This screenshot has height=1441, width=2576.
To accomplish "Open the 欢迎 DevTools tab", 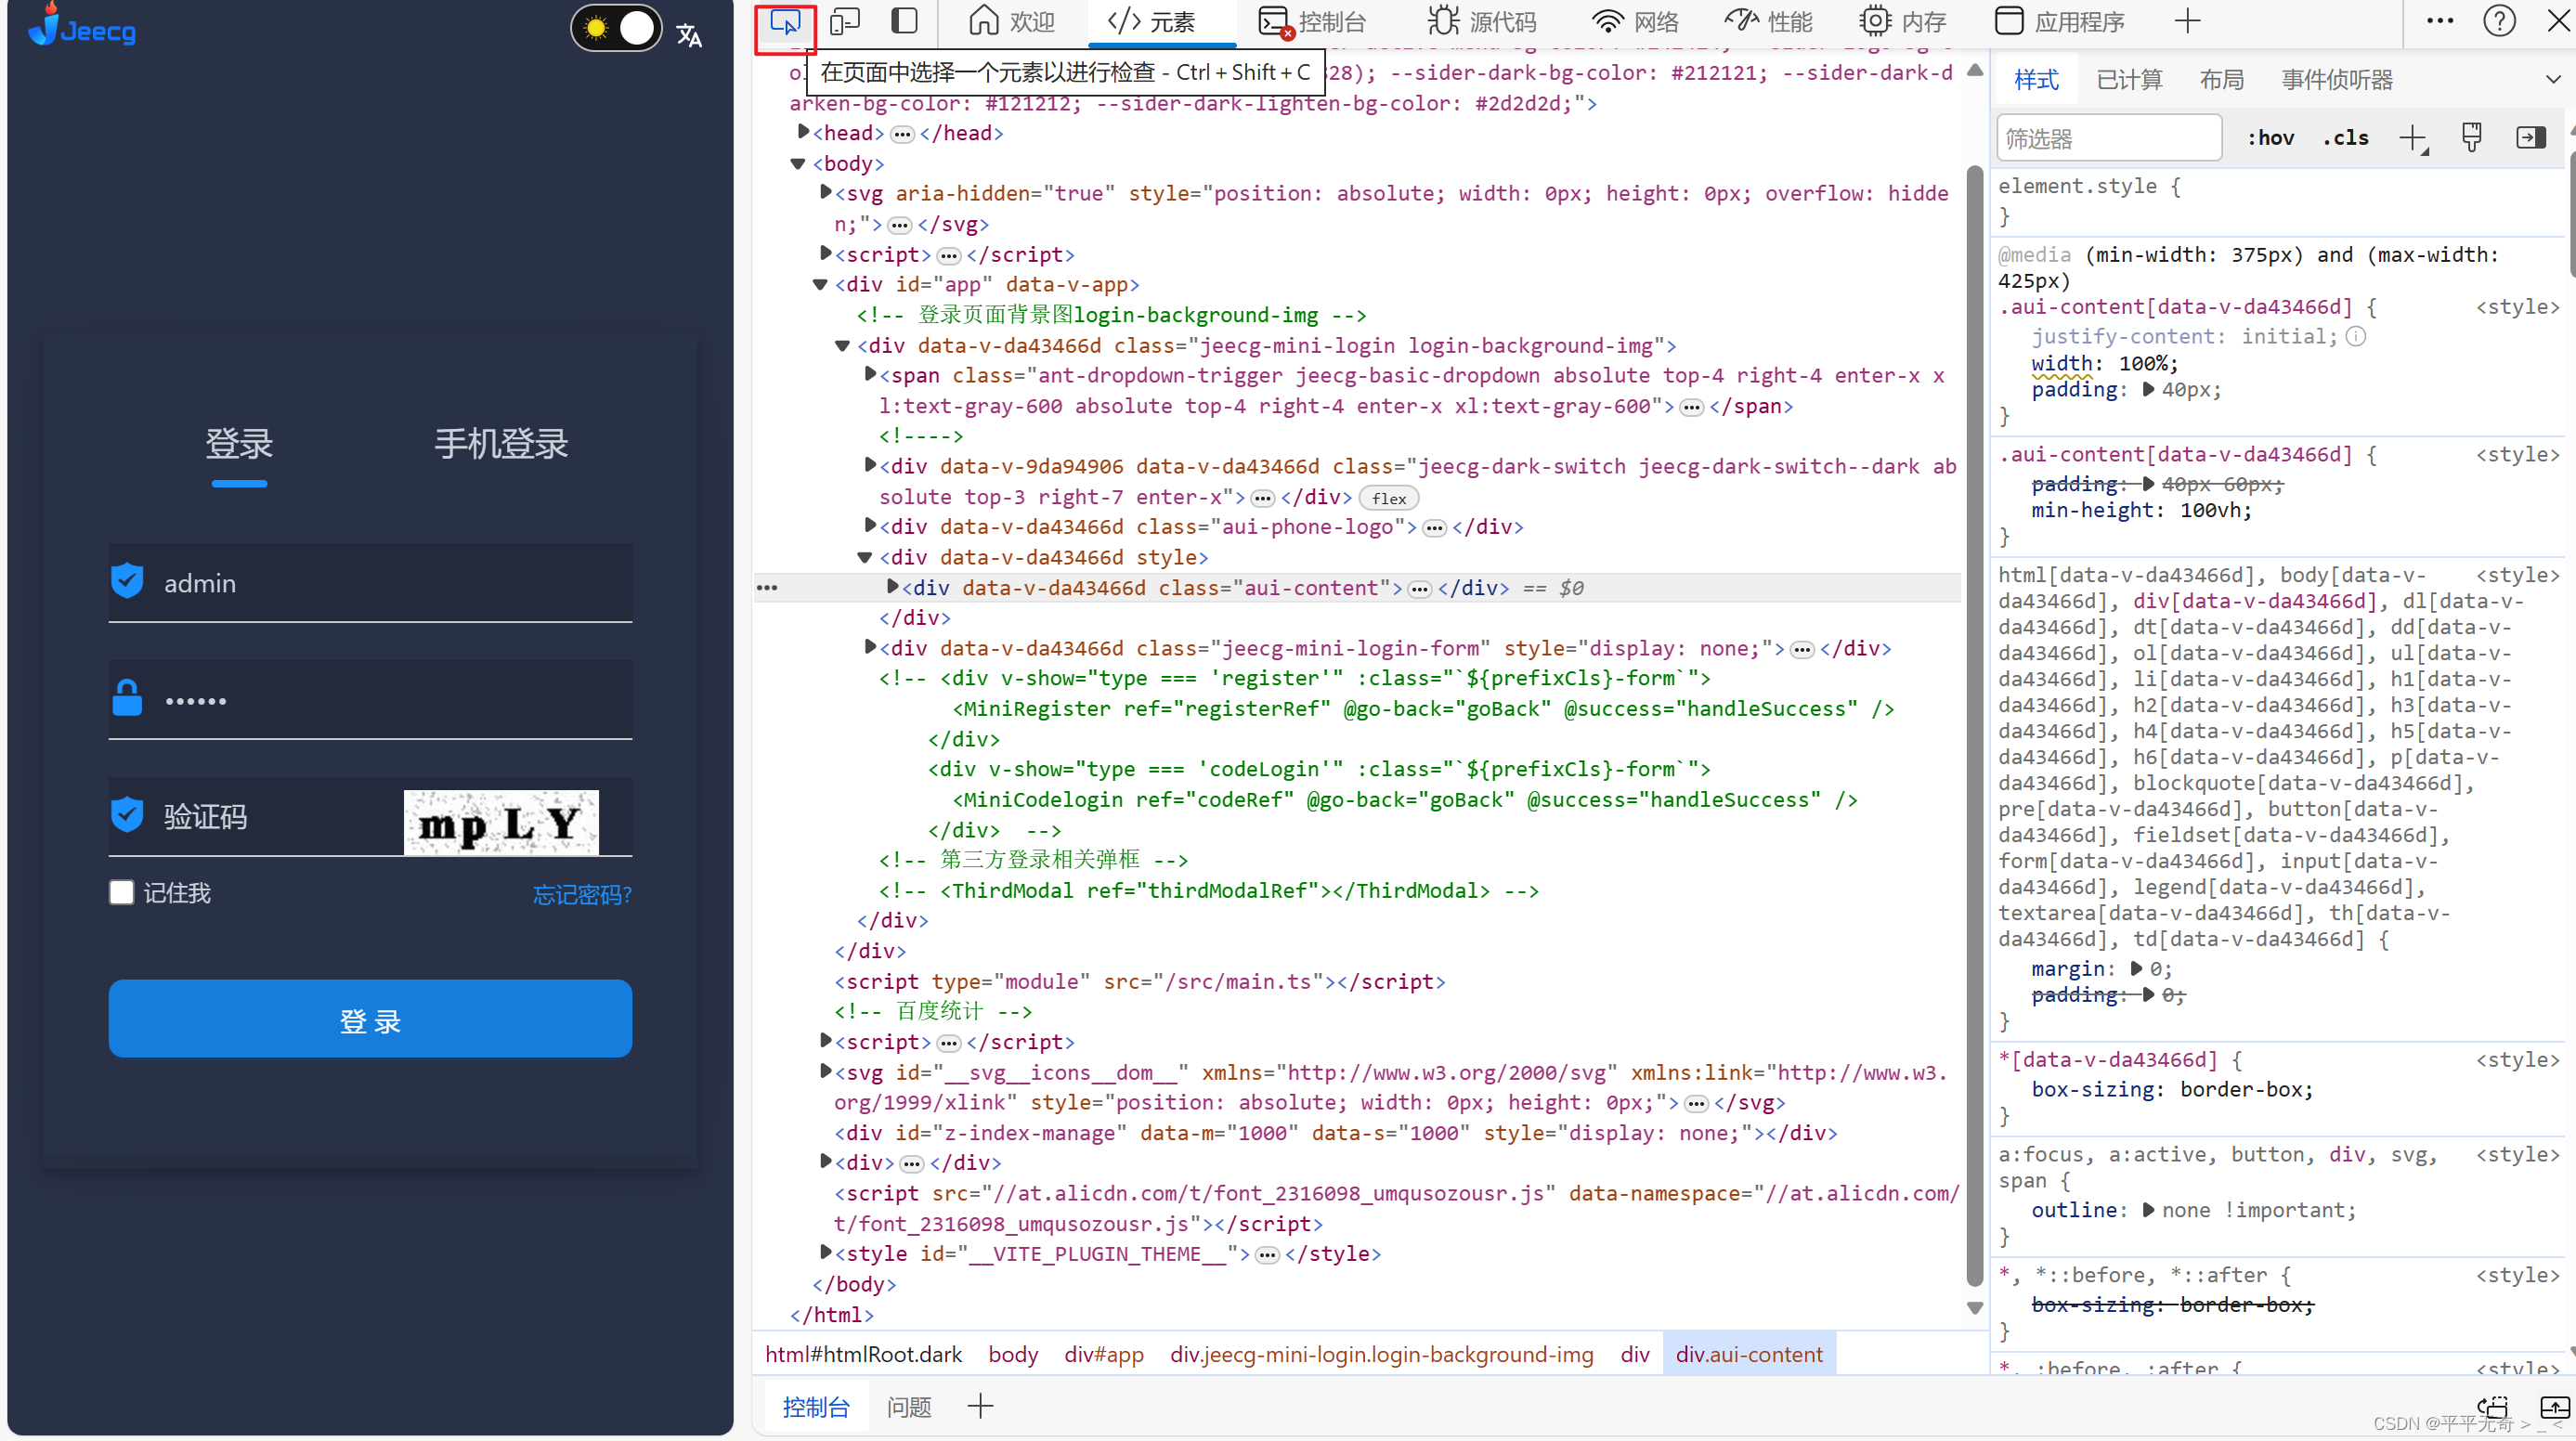I will pos(1011,22).
